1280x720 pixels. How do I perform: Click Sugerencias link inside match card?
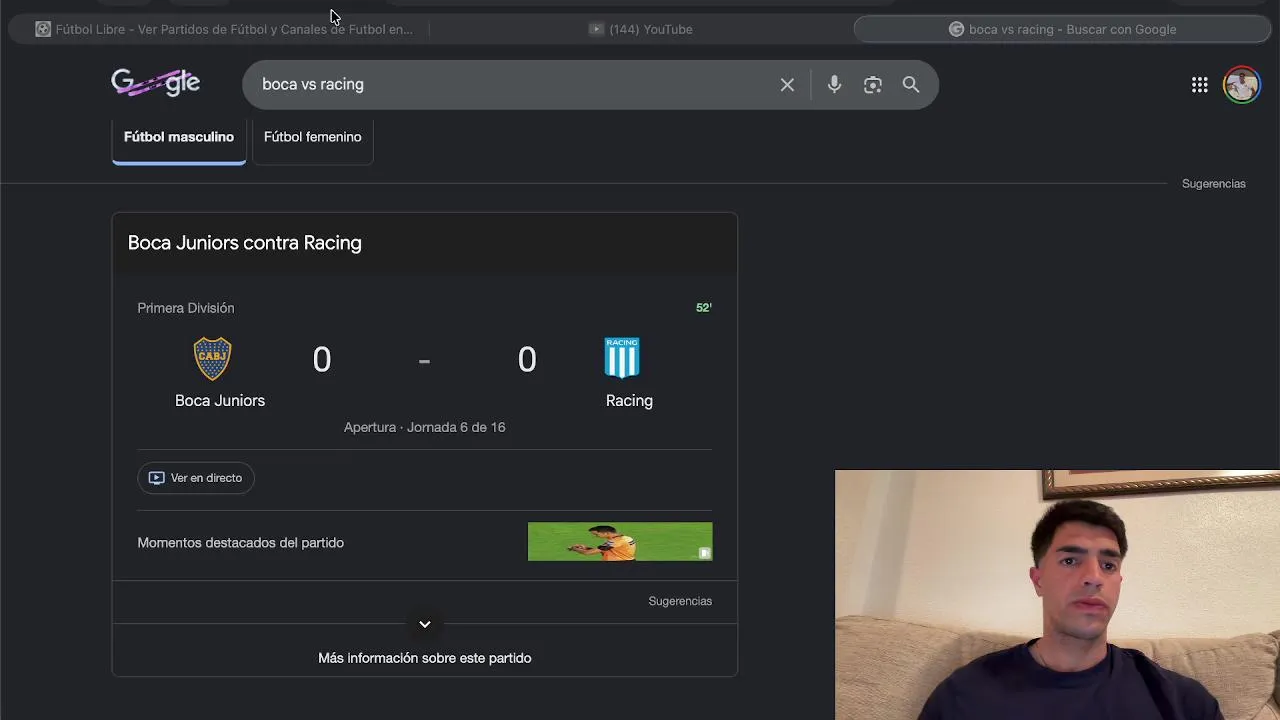[x=680, y=601]
